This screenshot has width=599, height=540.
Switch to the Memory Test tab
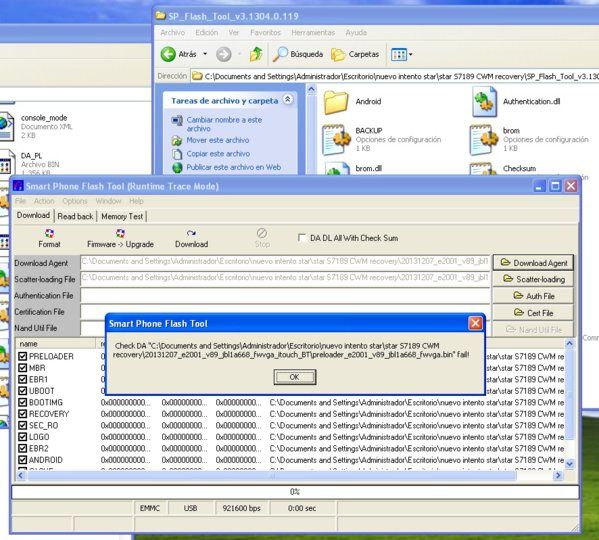pyautogui.click(x=122, y=216)
